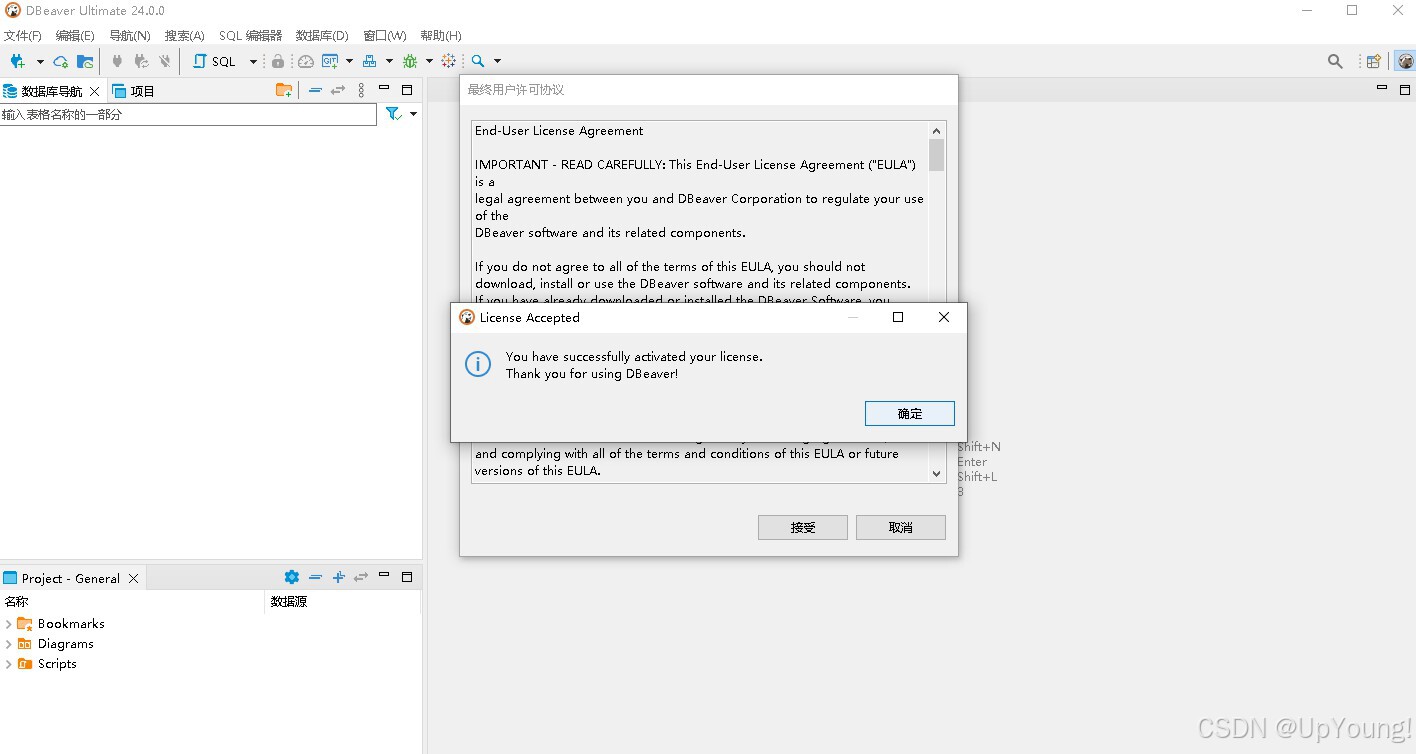This screenshot has height=754, width=1416.
Task: Open navigator panel three-dot view menu
Action: point(361,90)
